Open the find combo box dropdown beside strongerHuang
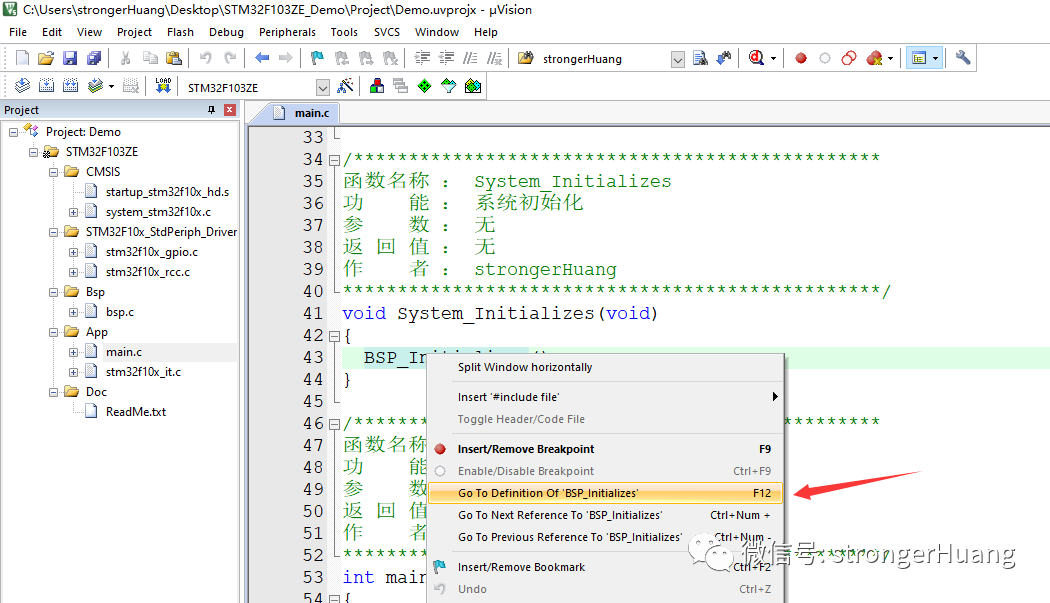Screen dimensions: 1050x603 coord(678,60)
